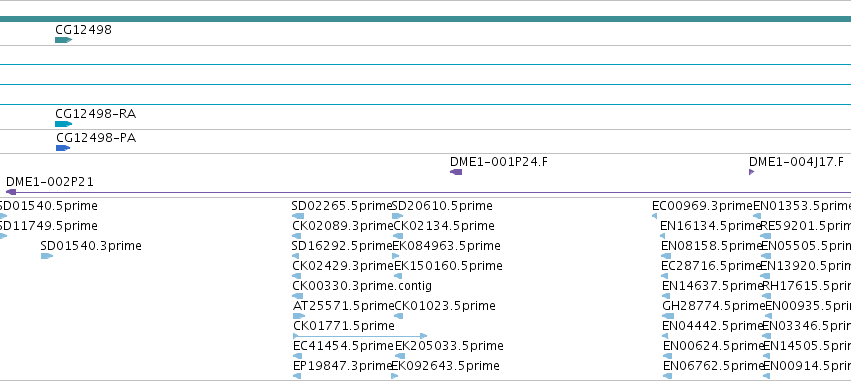Click the DME1-004J17.F small arrow glyph
The height and width of the screenshot is (381, 851).
pyautogui.click(x=752, y=172)
